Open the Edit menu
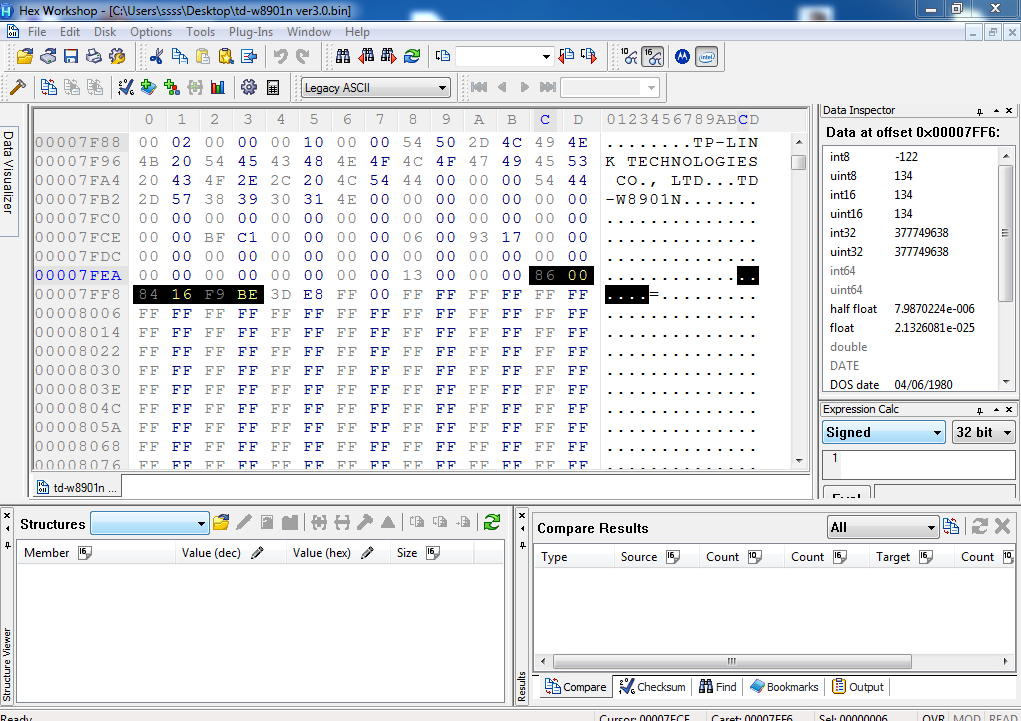 70,32
